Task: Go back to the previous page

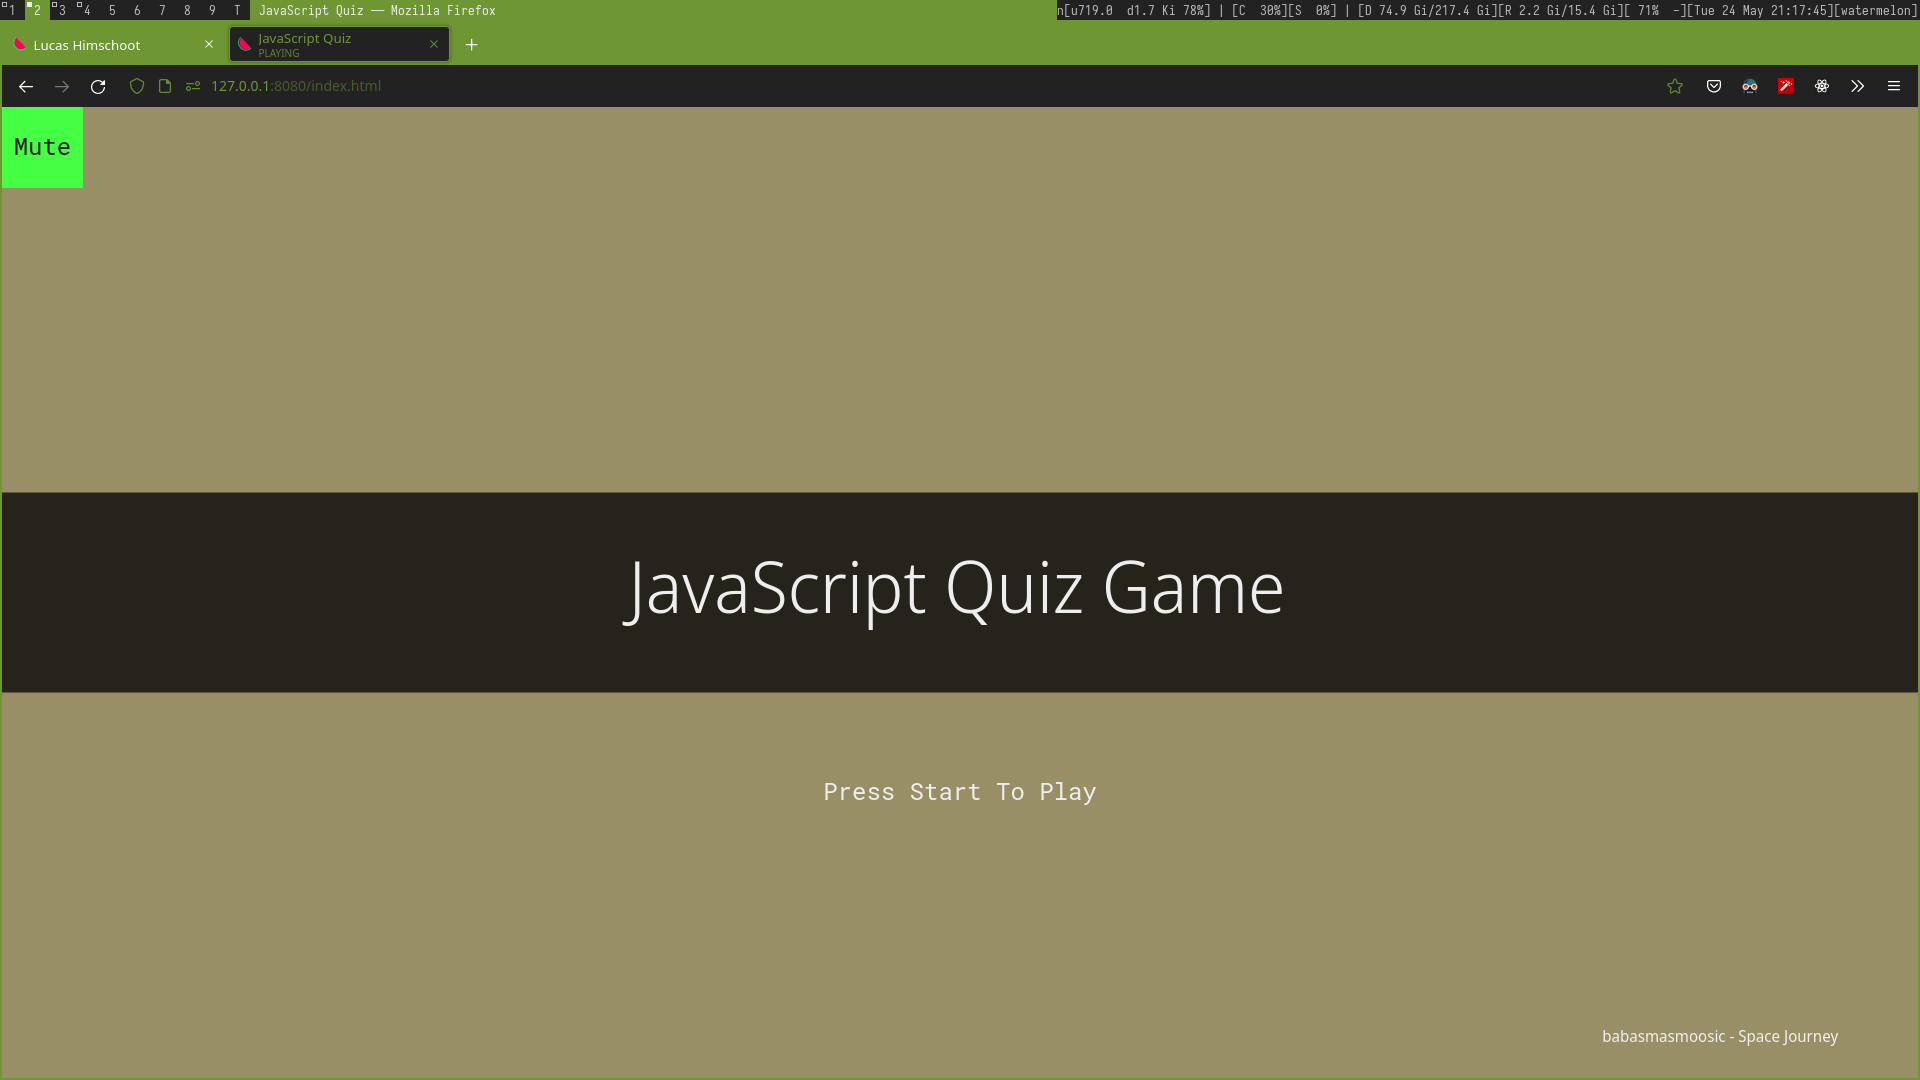Action: click(26, 87)
